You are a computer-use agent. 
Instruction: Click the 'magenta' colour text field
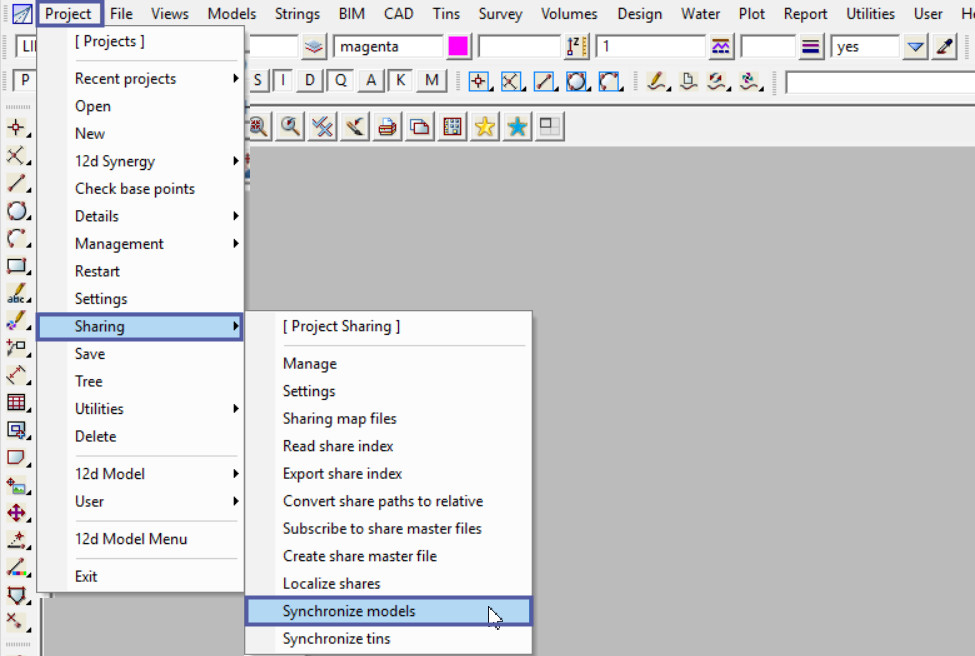pos(388,47)
